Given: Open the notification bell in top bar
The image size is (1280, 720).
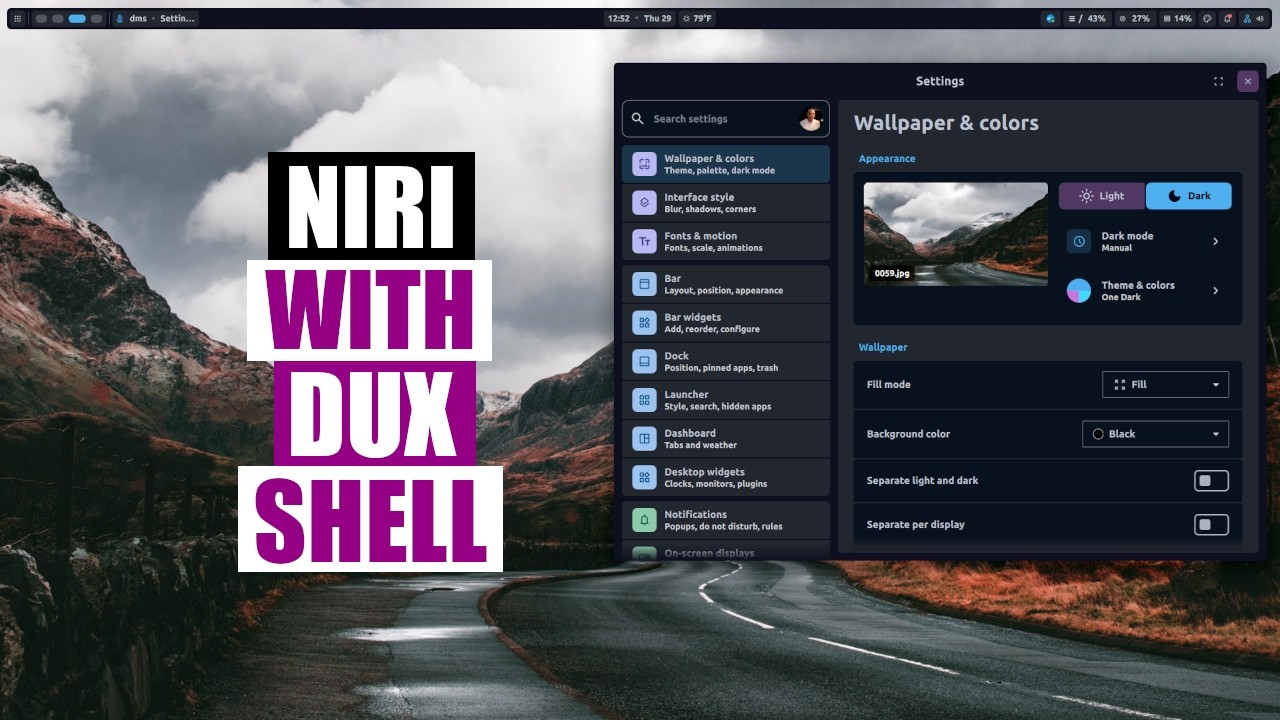Looking at the screenshot, I should (x=1227, y=18).
